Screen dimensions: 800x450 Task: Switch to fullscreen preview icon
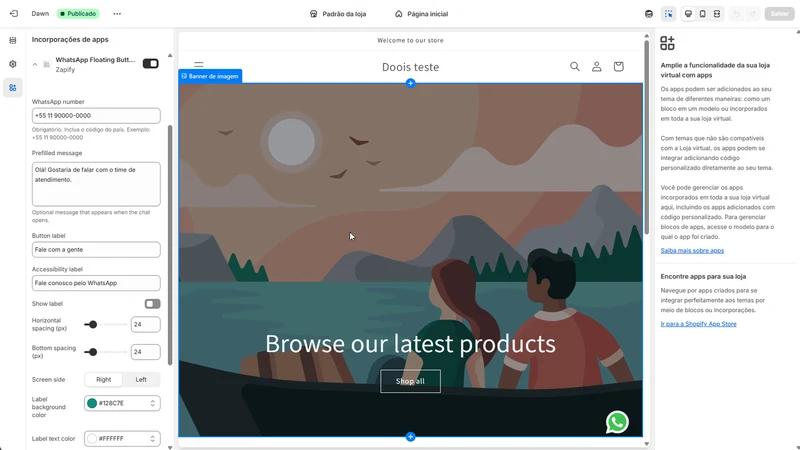pos(717,14)
